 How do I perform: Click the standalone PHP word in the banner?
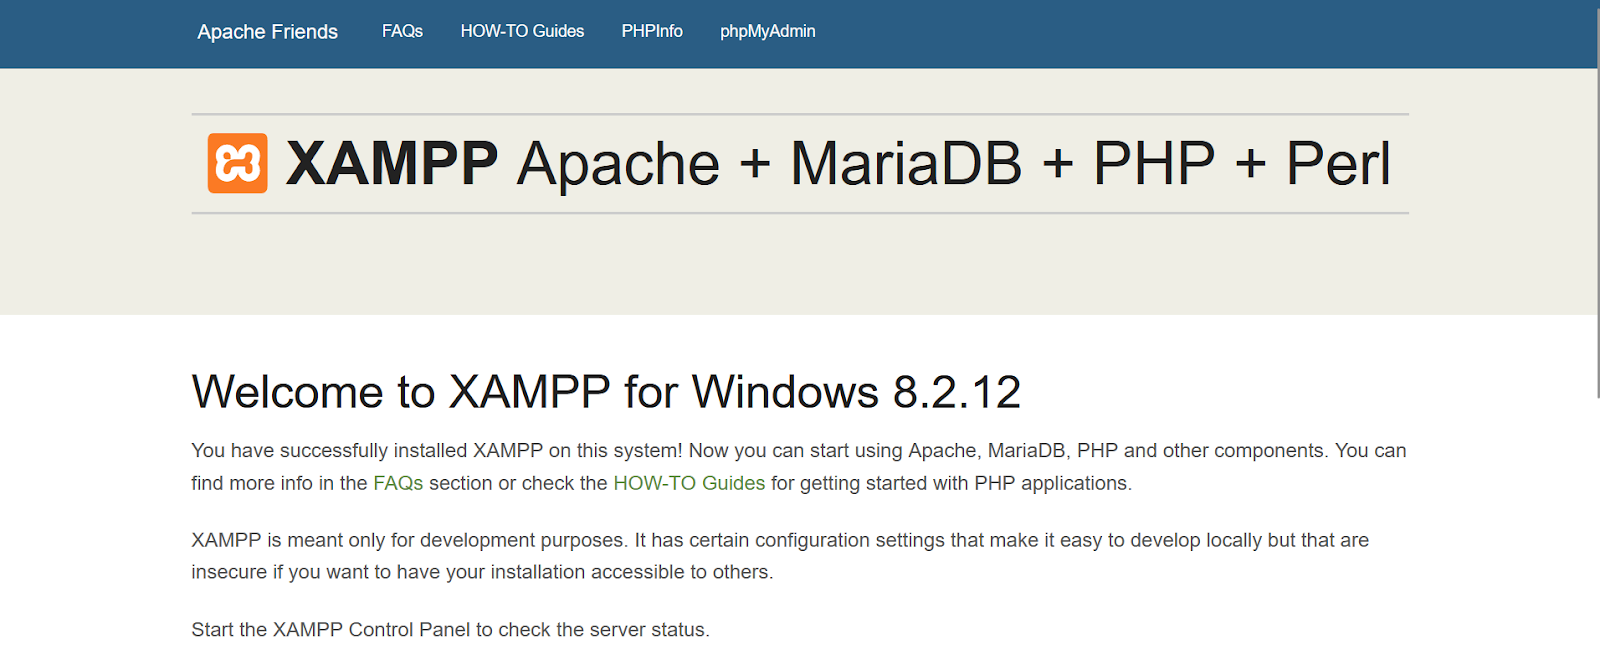1154,163
